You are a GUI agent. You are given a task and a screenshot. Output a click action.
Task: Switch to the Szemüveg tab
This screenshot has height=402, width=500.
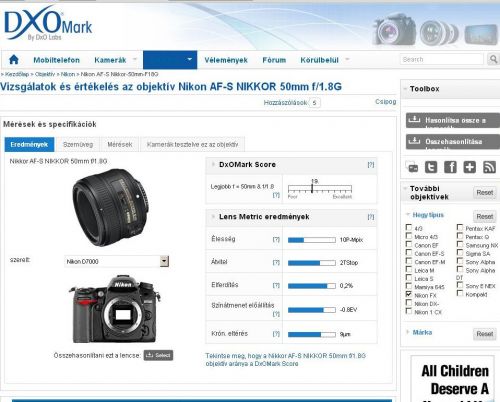pos(78,144)
